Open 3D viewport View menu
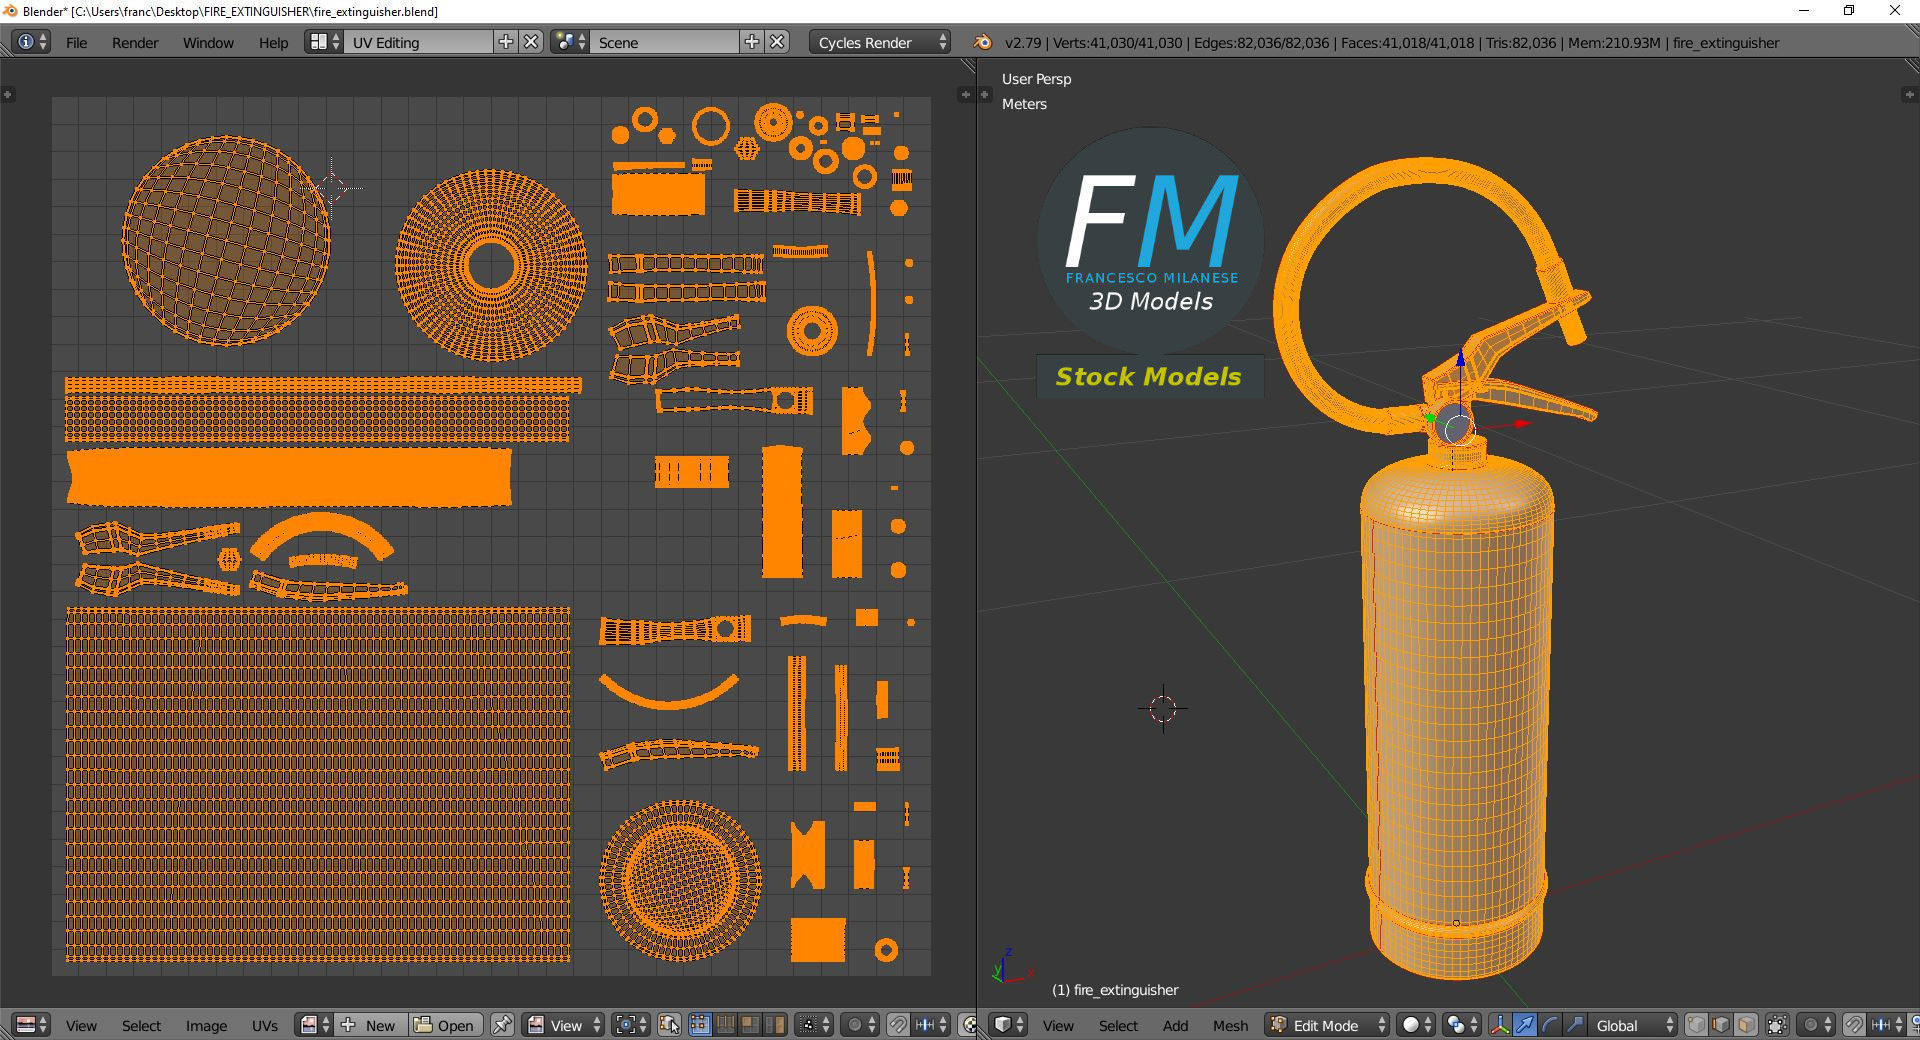The image size is (1920, 1040). 1058,1025
